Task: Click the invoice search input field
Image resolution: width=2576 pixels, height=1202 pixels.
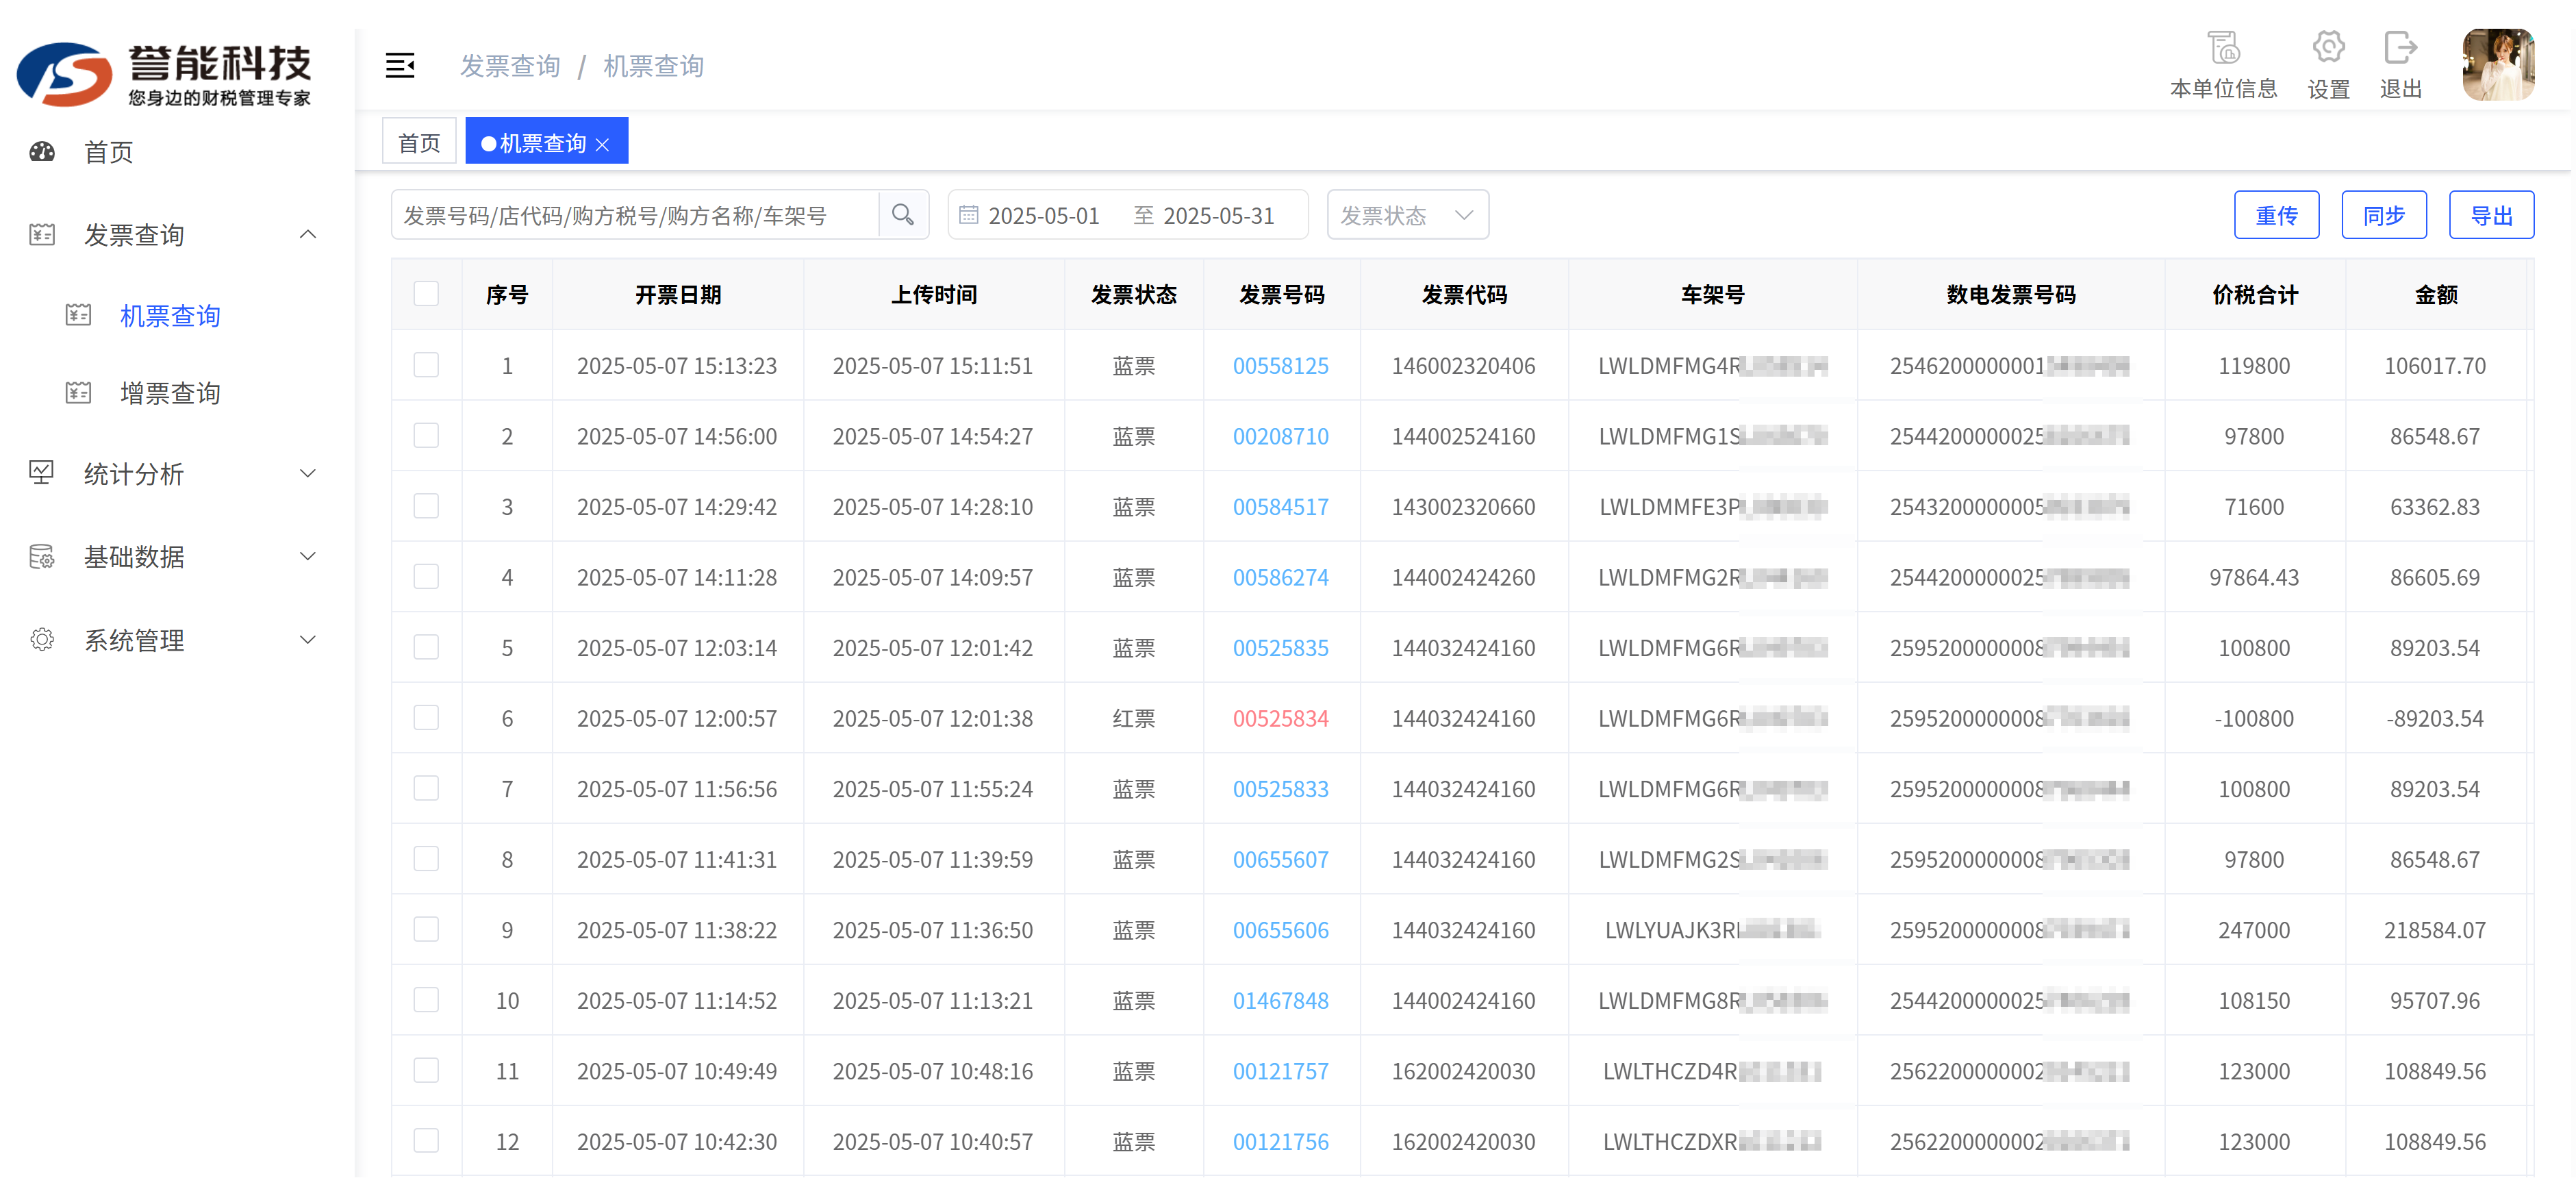Action: (x=635, y=215)
